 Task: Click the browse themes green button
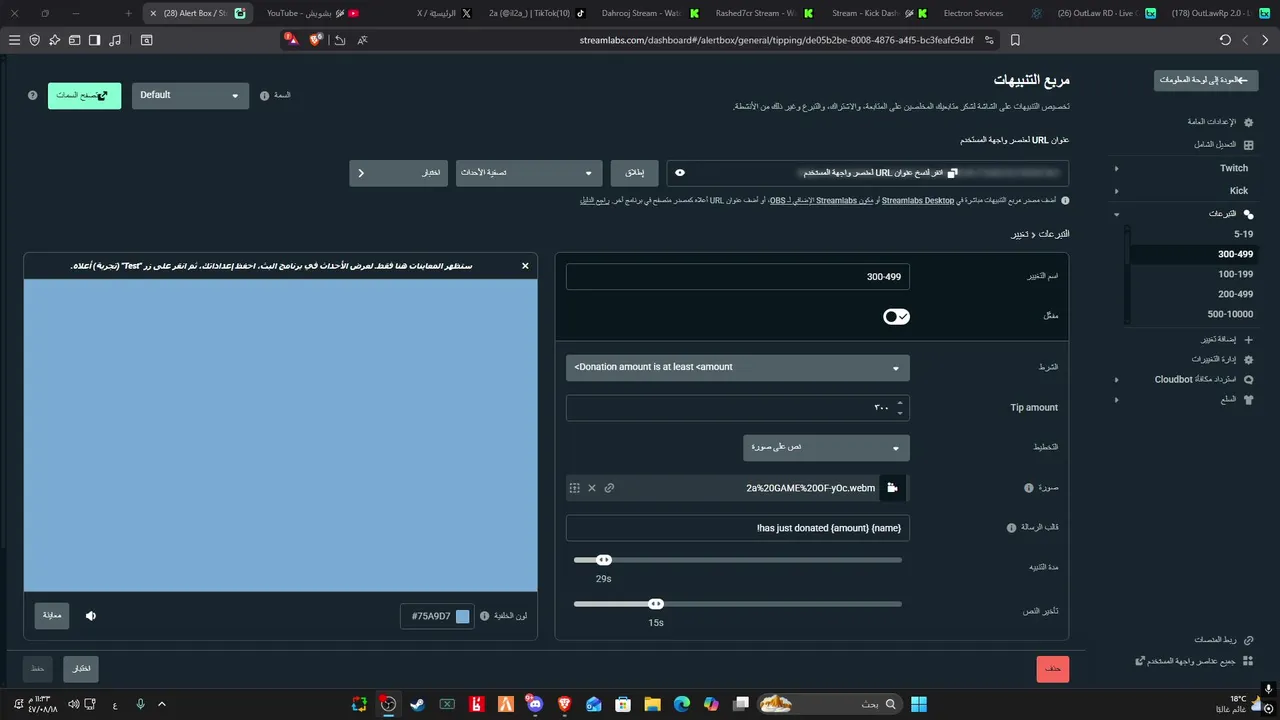point(84,96)
